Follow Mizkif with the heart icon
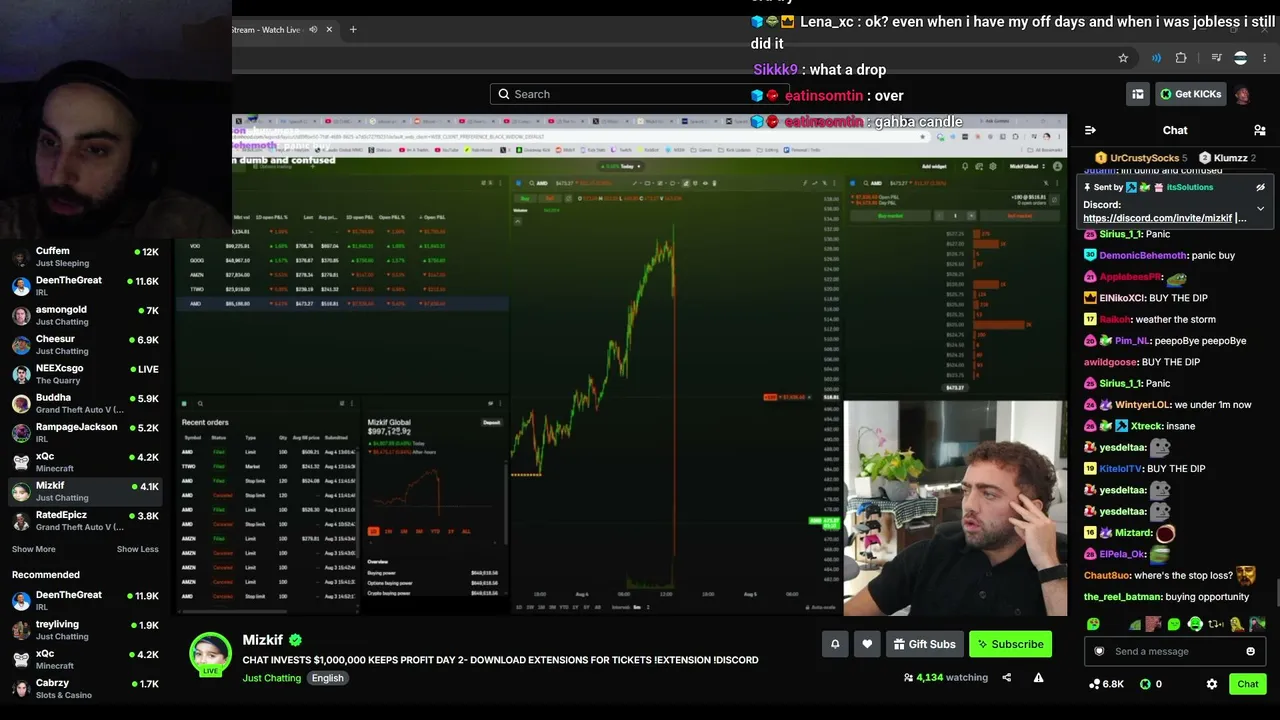The image size is (1280, 720). pos(867,644)
